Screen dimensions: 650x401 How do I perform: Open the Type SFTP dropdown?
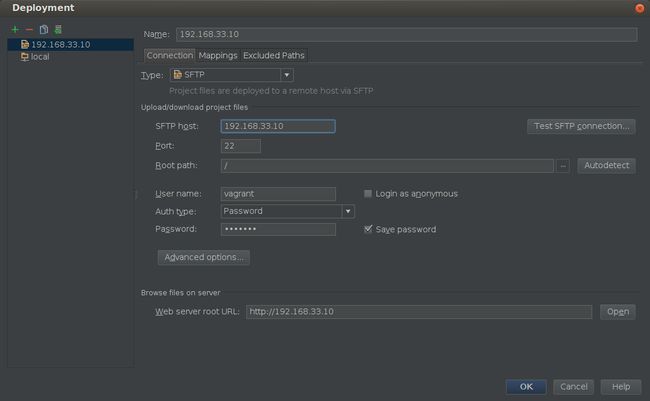(x=232, y=75)
